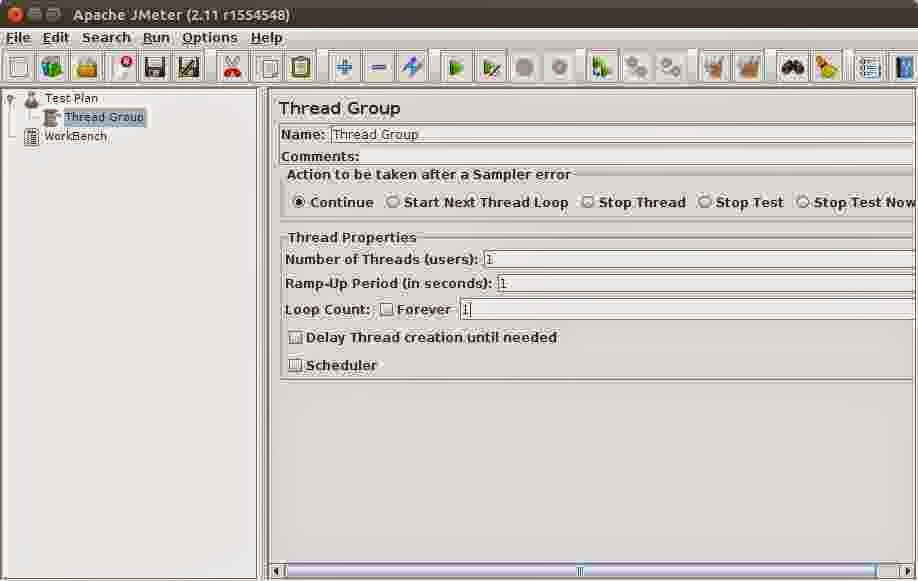Image resolution: width=918 pixels, height=581 pixels.
Task: Select WorkBench in the tree
Action: pos(76,136)
